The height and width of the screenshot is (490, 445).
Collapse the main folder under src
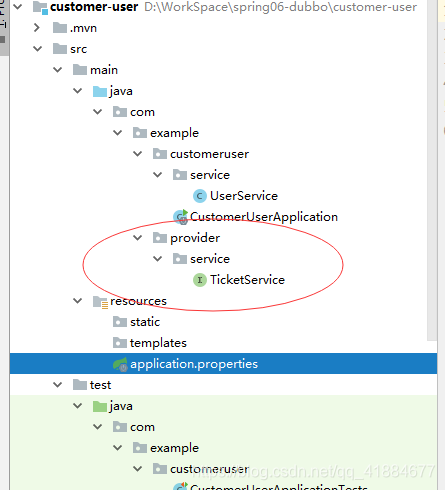tap(58, 70)
